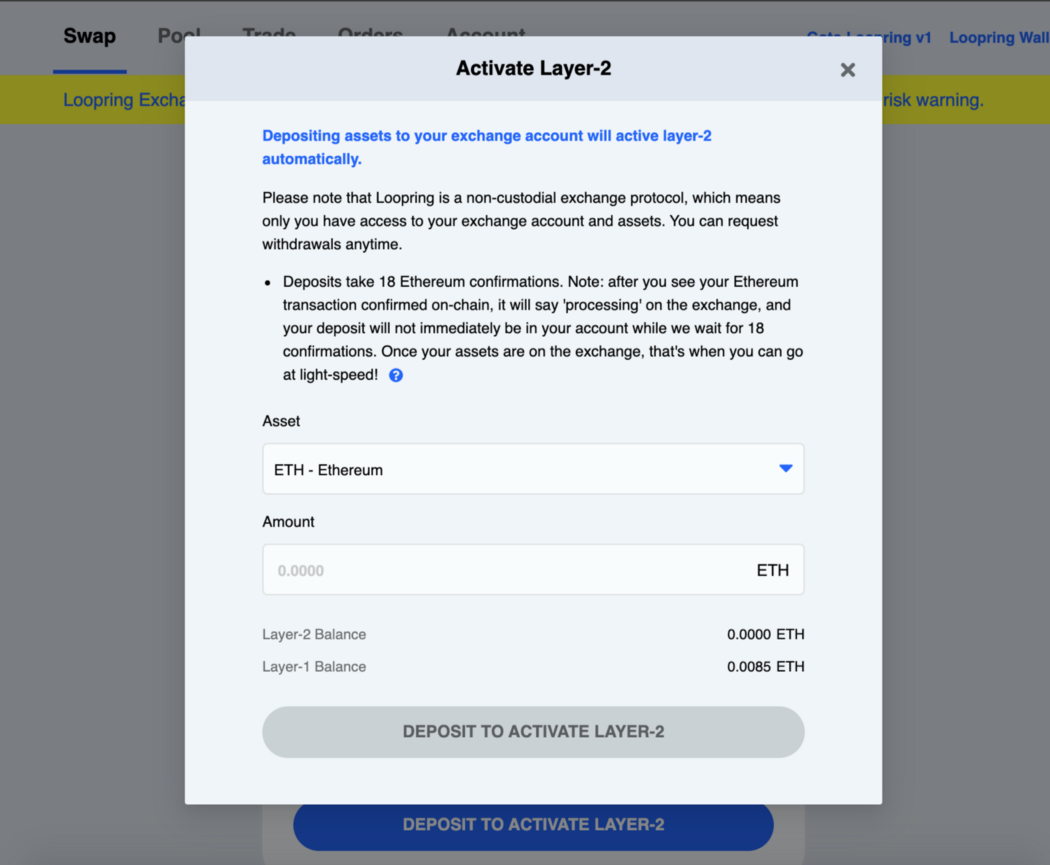The image size is (1050, 865).
Task: Click the Layer-2 Balance value 0.0000 ETH
Action: pos(765,634)
